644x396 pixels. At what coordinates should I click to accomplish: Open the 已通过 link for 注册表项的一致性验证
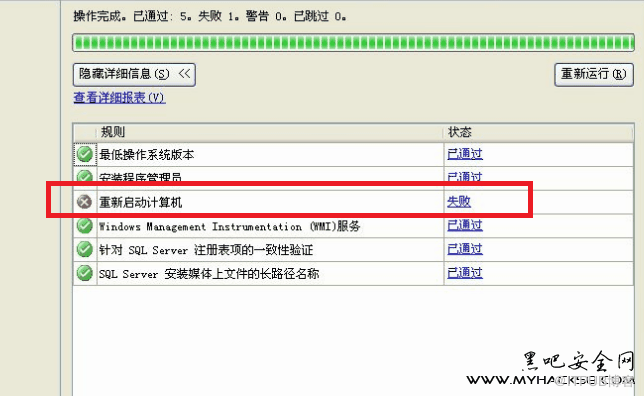point(465,249)
